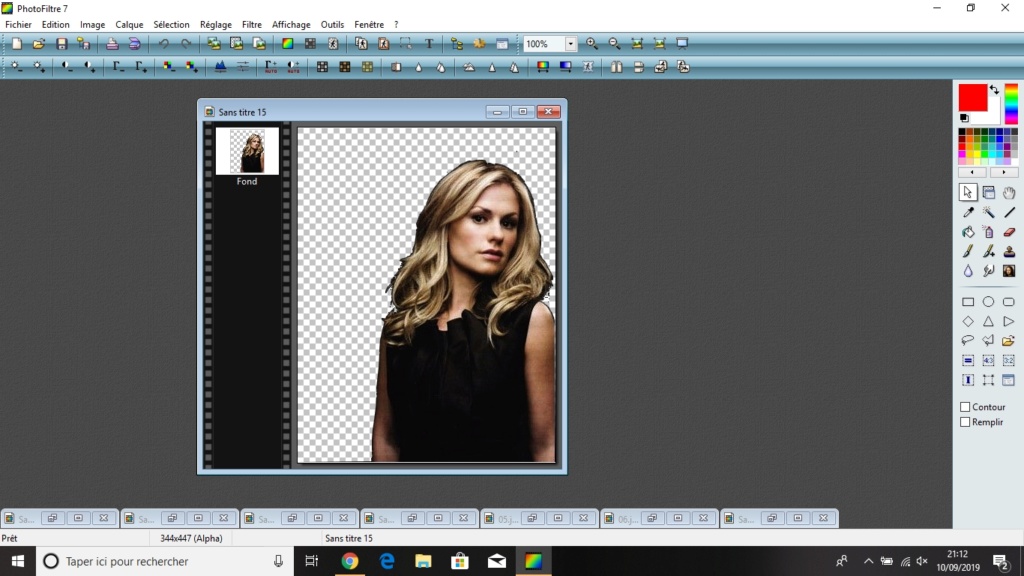
Task: Click the Text tool T icon
Action: click(429, 44)
